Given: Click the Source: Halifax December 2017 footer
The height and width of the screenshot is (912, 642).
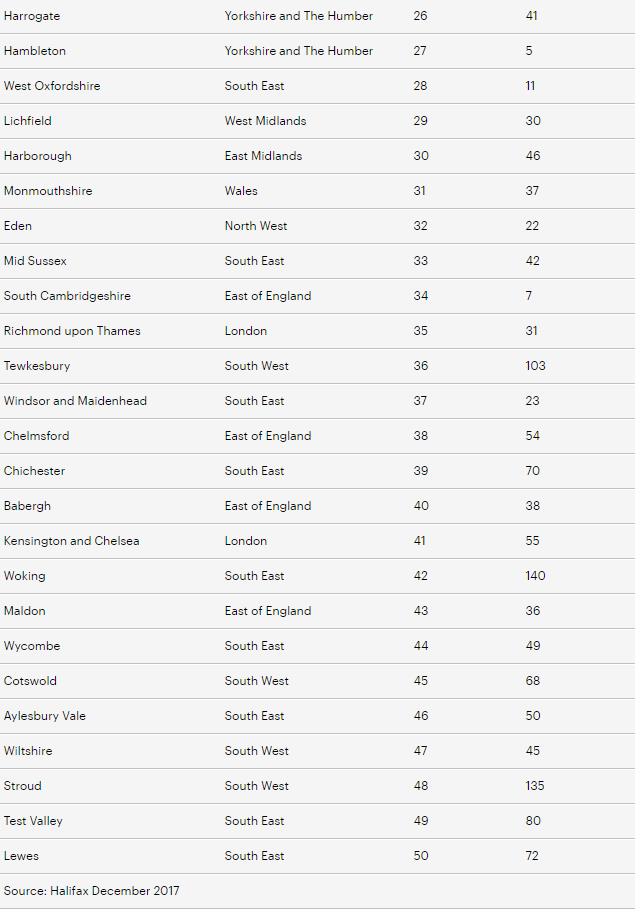Looking at the screenshot, I should [92, 891].
